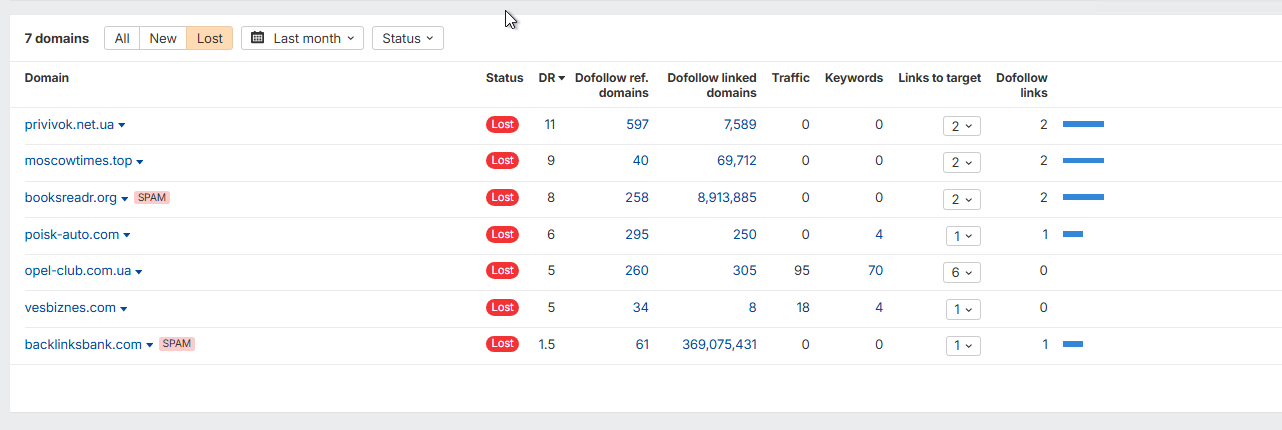Click traffic value 95 for opel-club.com.ua
The height and width of the screenshot is (430, 1282).
pyautogui.click(x=802, y=271)
